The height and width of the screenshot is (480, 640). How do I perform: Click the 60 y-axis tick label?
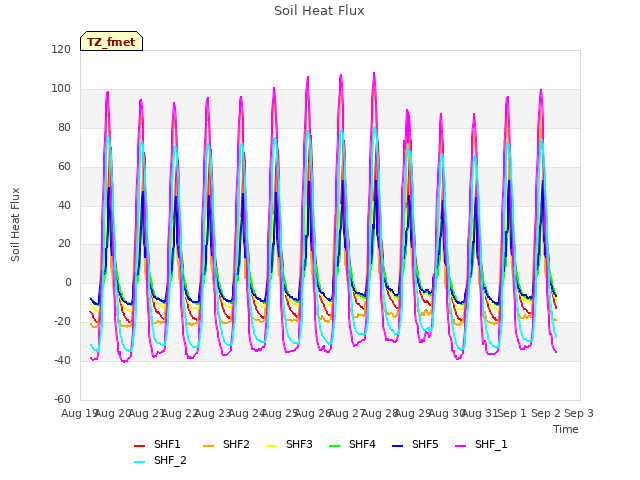(64, 167)
